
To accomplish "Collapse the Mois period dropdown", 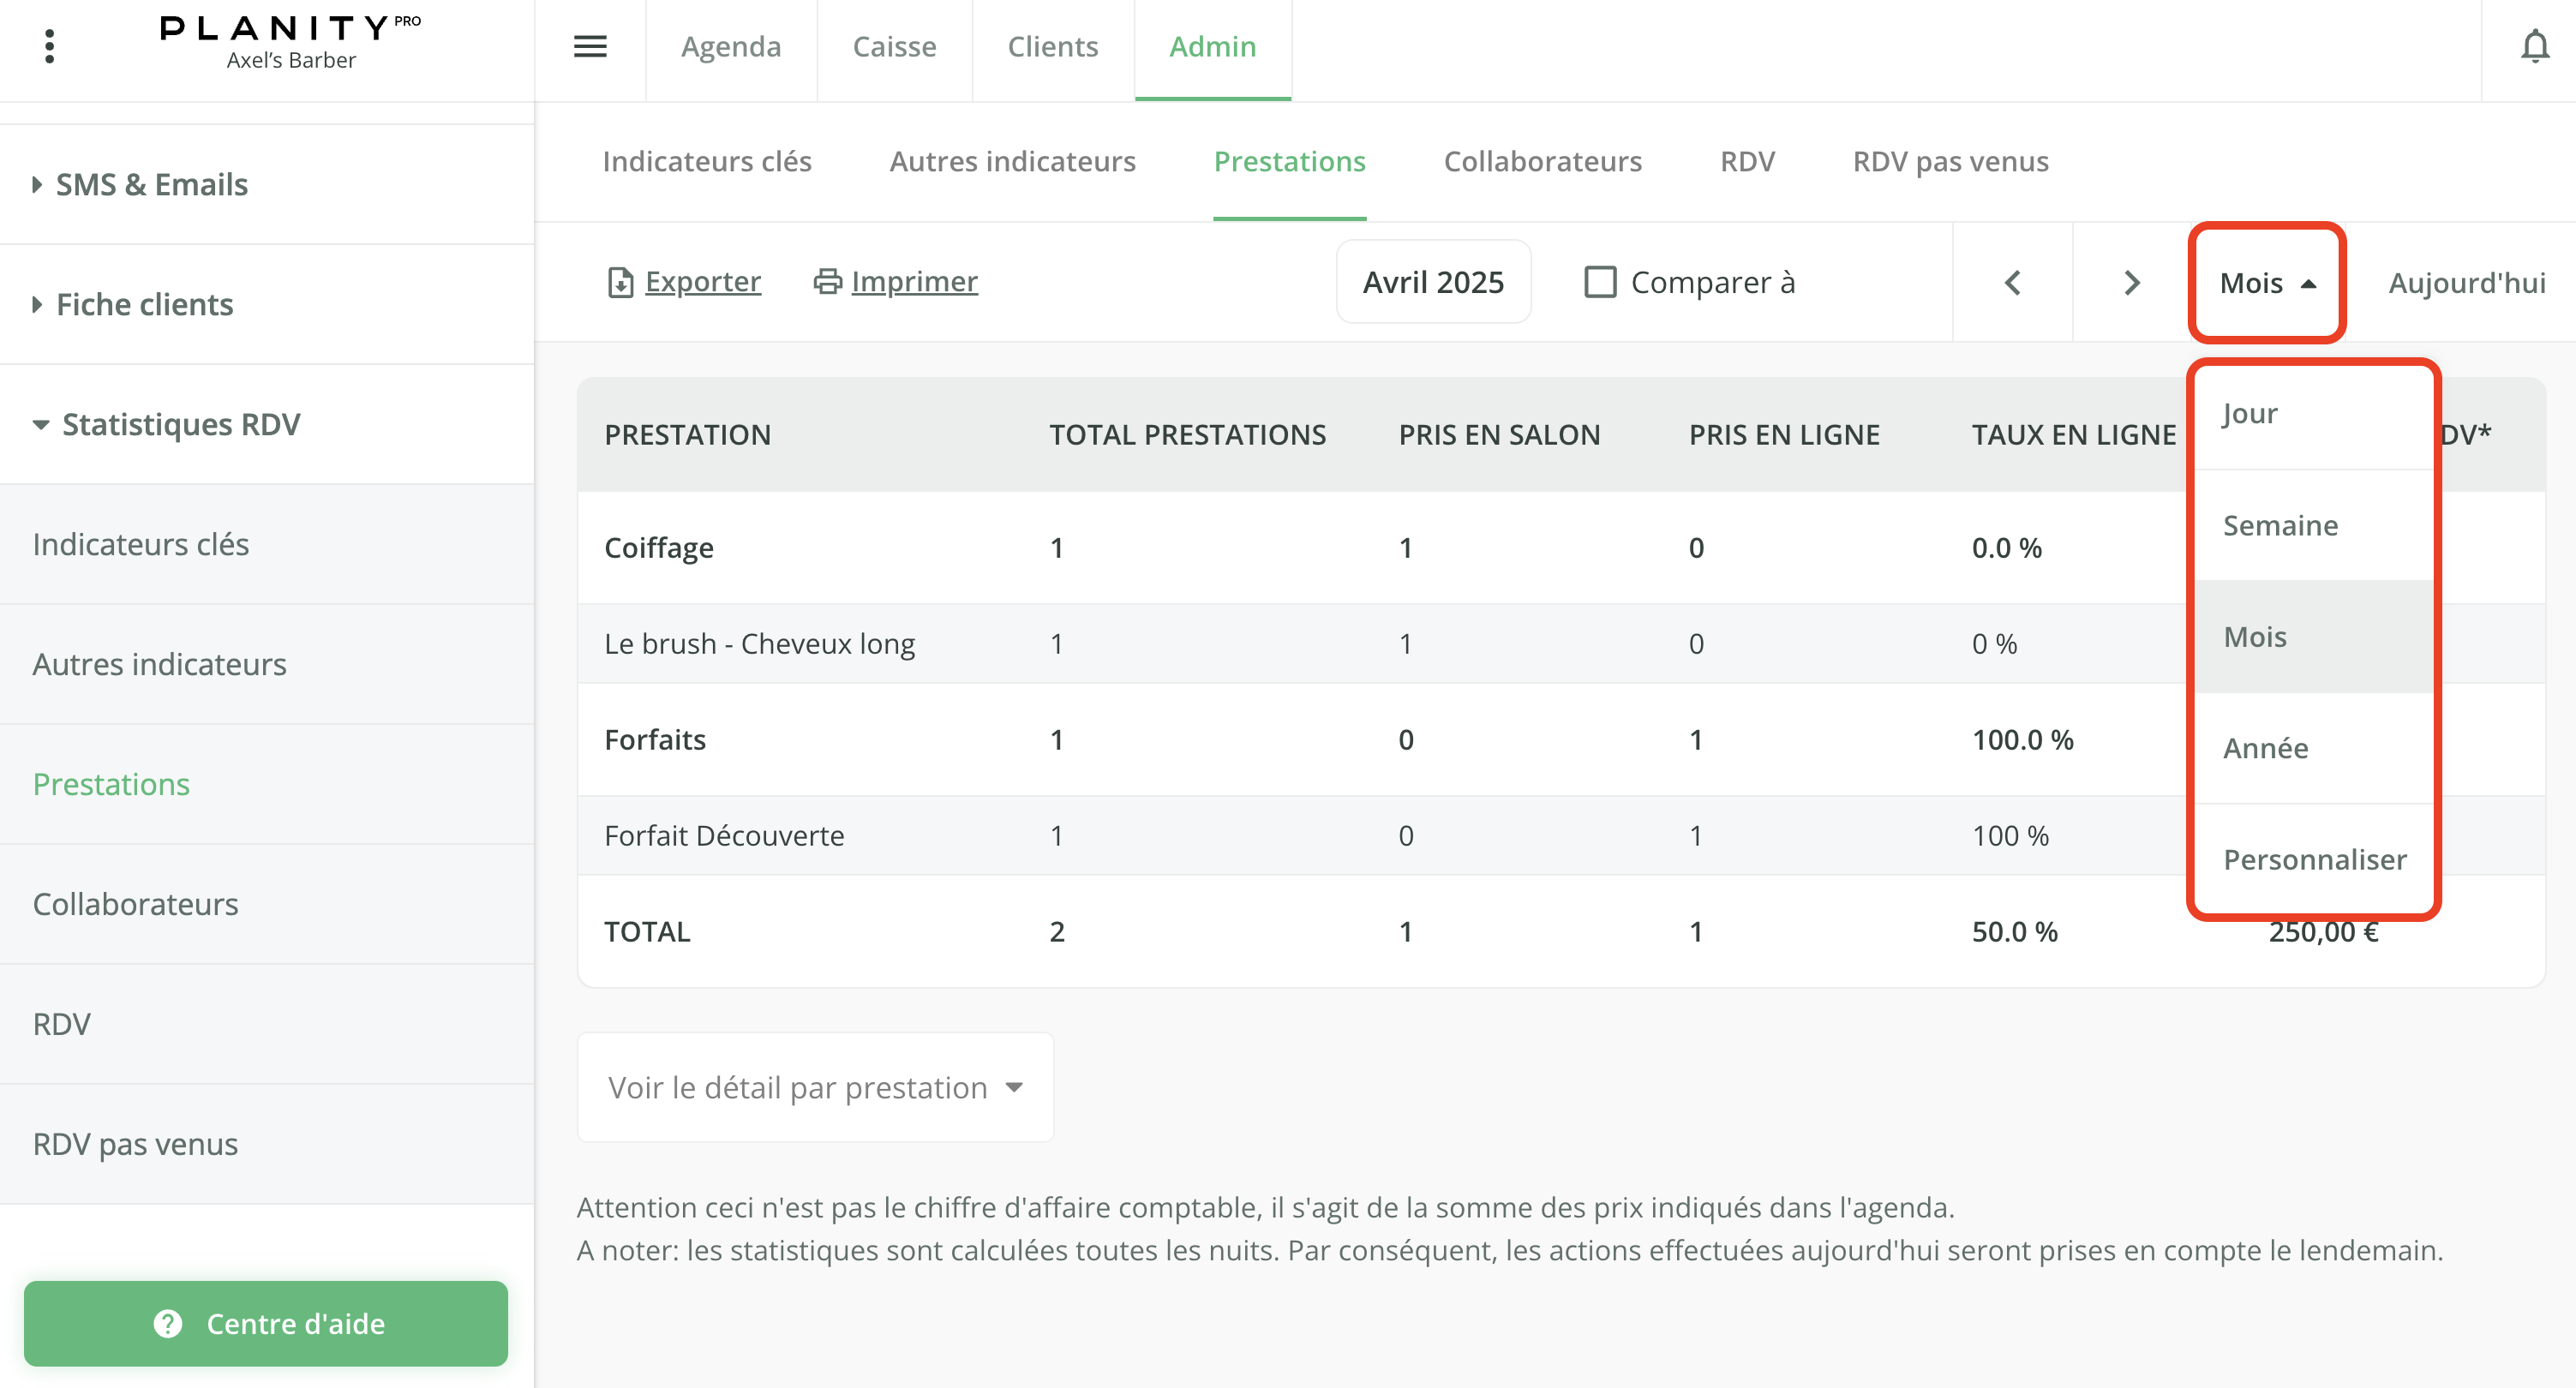I will tap(2266, 283).
